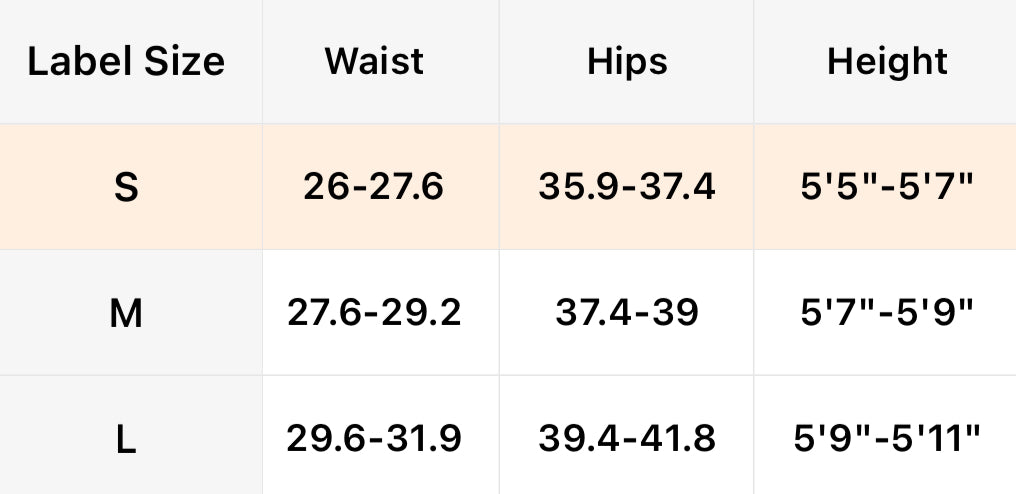The image size is (1016, 494).
Task: Select the M size row label
Action: coord(126,314)
